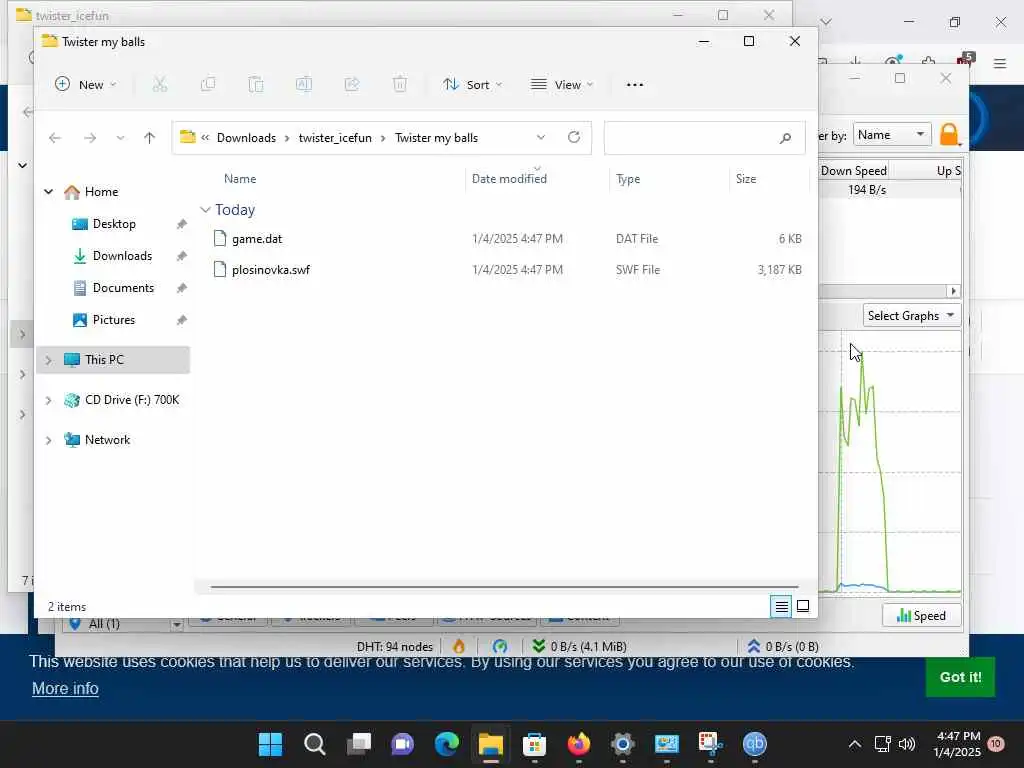
Task: Expand Network tree node
Action: pyautogui.click(x=48, y=440)
